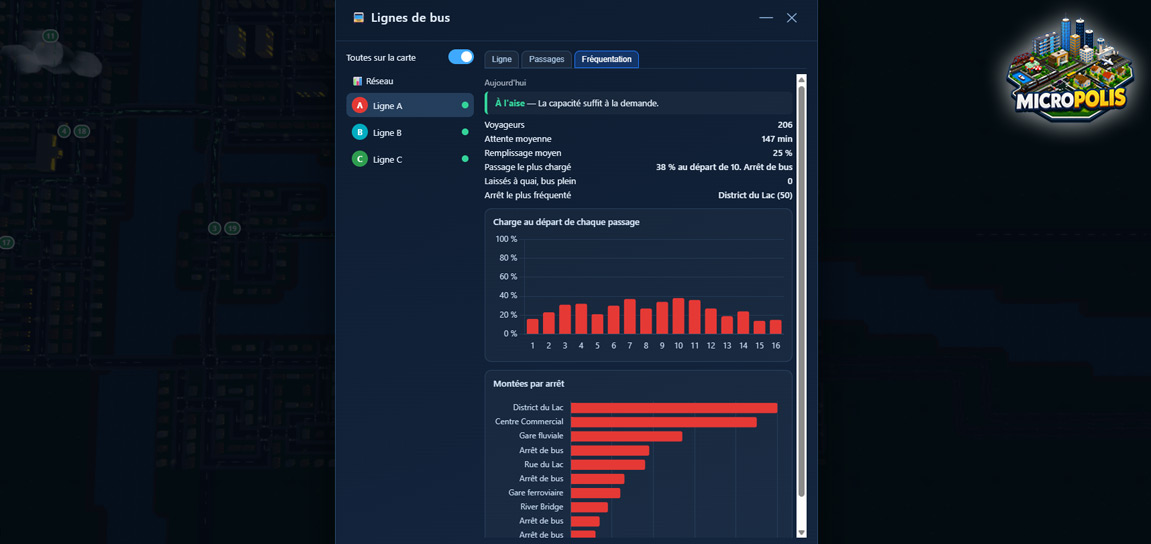Select Réseau in the line list
The width and height of the screenshot is (1151, 544).
click(x=410, y=81)
